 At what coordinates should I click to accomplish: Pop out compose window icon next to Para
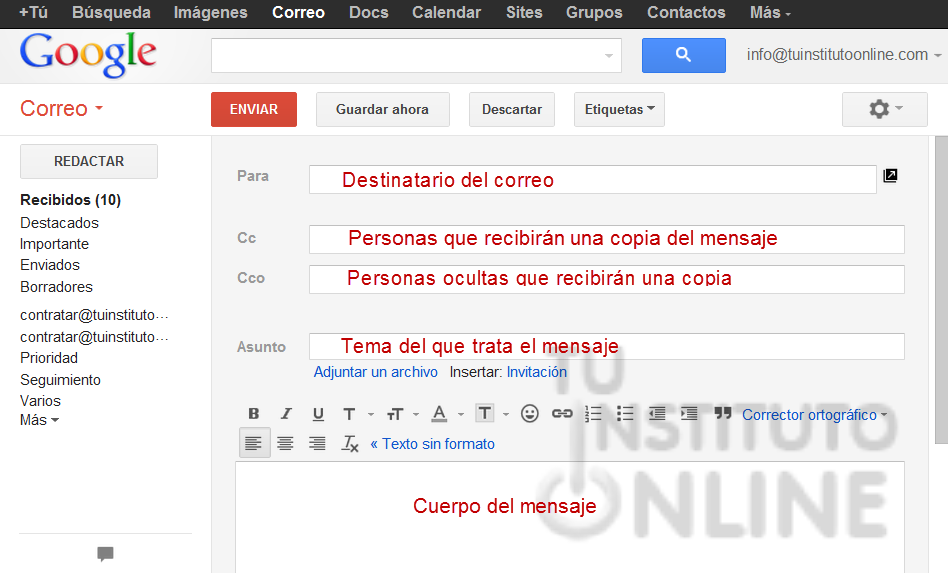click(x=890, y=175)
